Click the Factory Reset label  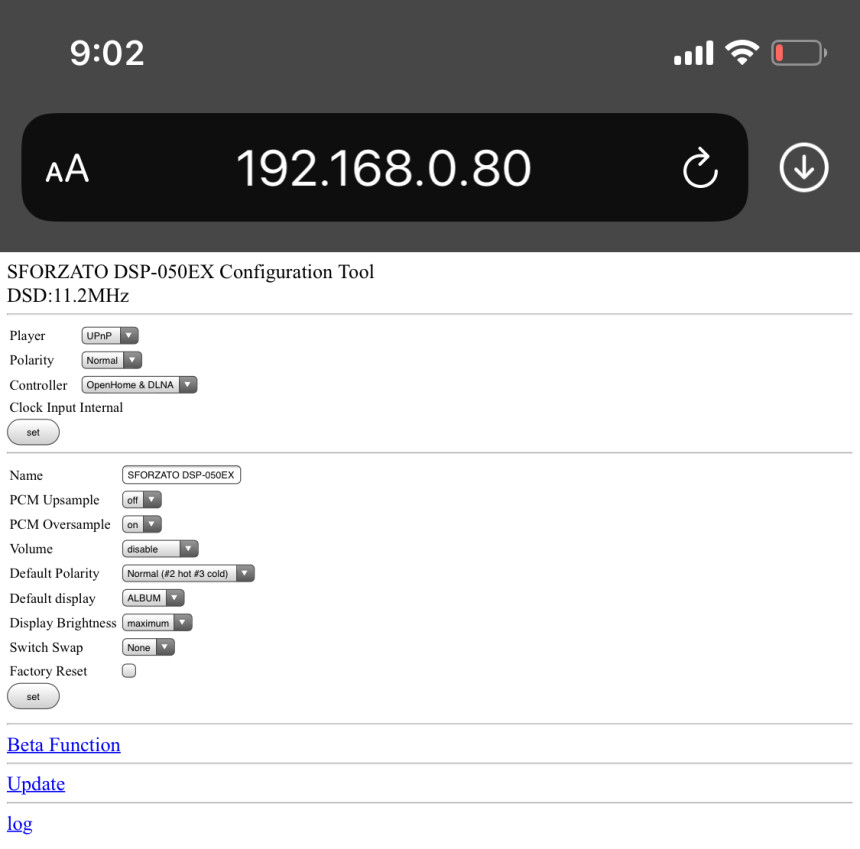[x=49, y=671]
